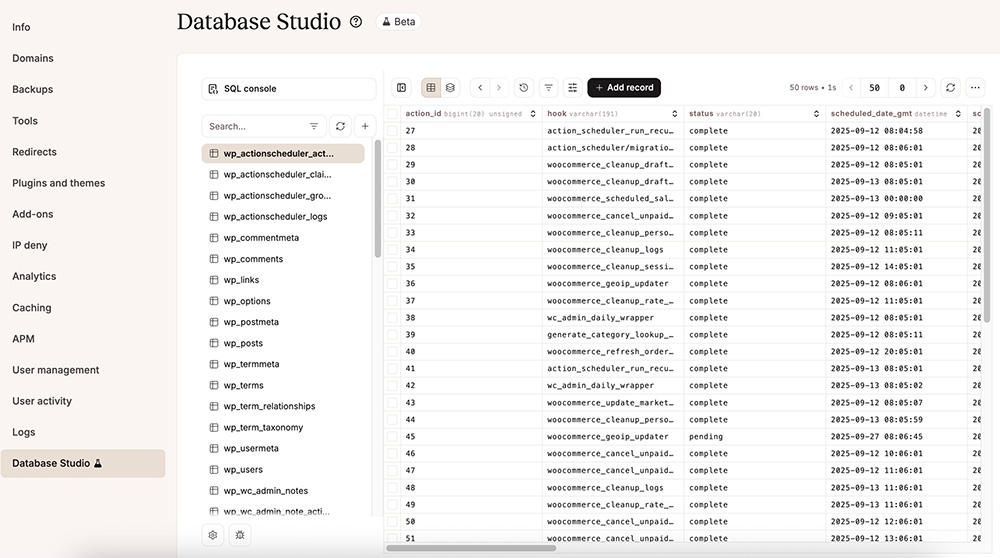Image resolution: width=1000 pixels, height=558 pixels.
Task: Click the SQL console icon
Action: click(213, 89)
